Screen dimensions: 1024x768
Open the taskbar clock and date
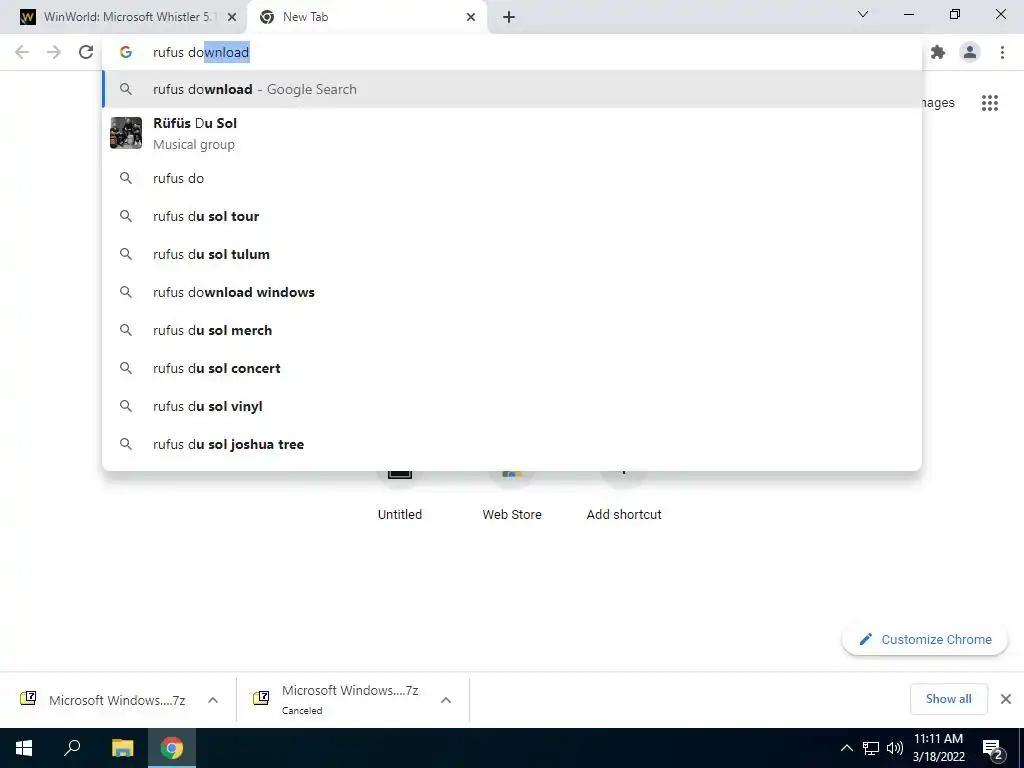[938, 748]
